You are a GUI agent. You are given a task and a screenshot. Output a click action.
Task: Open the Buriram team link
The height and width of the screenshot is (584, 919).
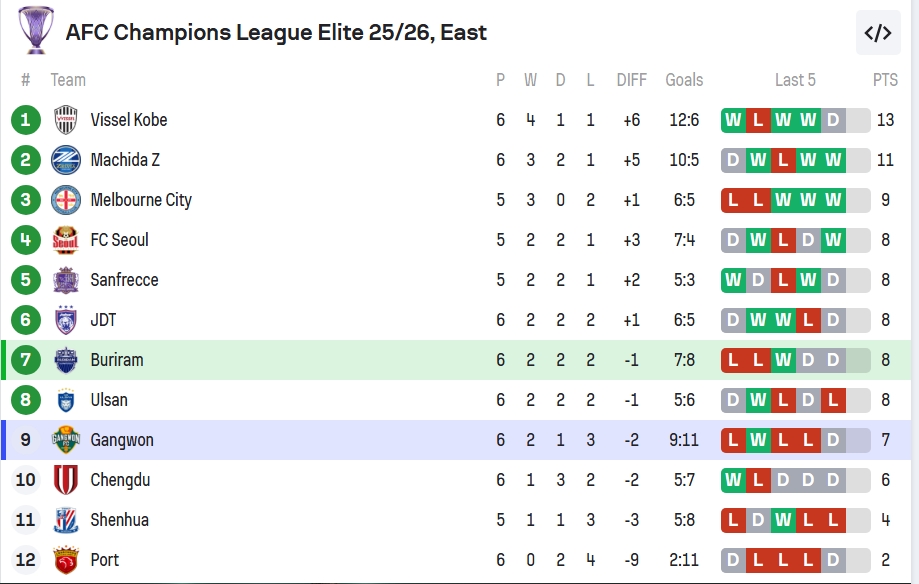pos(116,360)
